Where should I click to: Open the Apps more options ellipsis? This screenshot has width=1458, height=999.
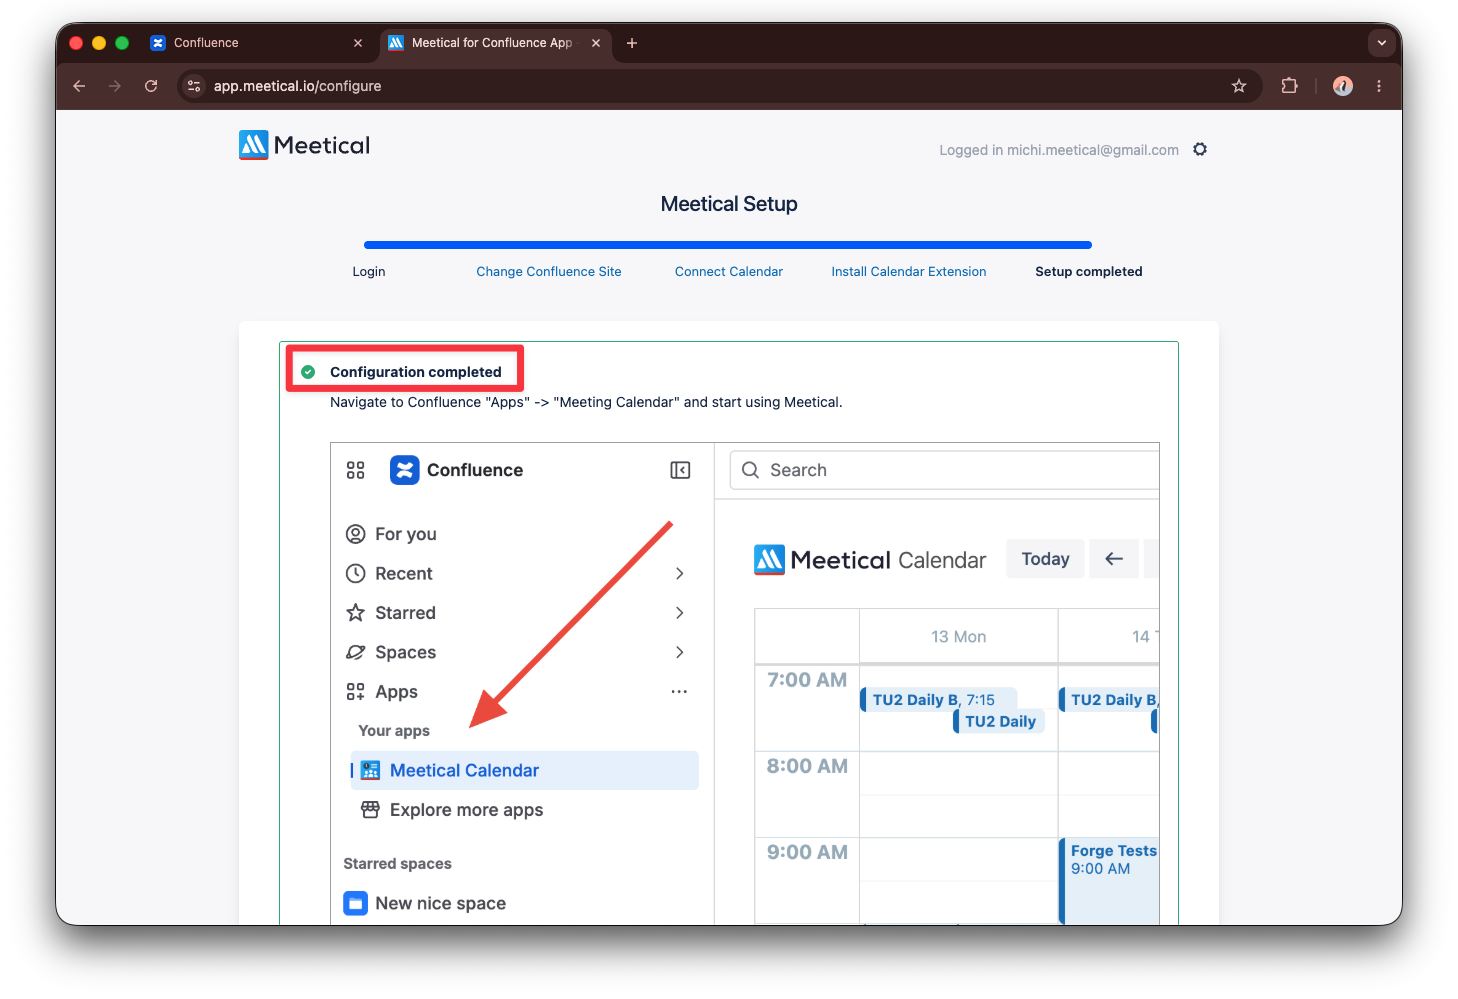tap(680, 692)
